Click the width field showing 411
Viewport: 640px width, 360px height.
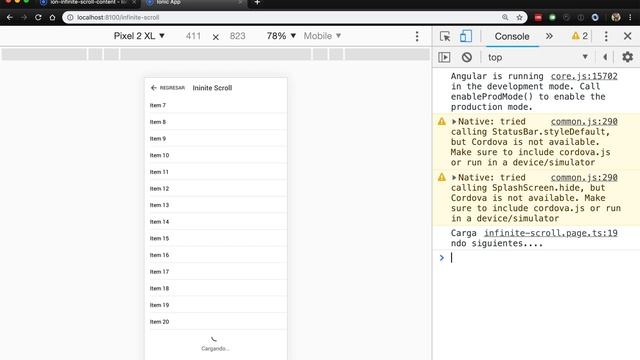[193, 36]
